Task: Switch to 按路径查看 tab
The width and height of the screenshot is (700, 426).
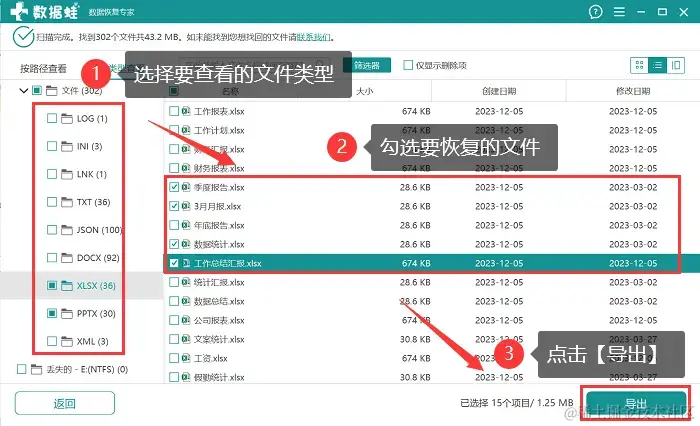Action: (43, 68)
